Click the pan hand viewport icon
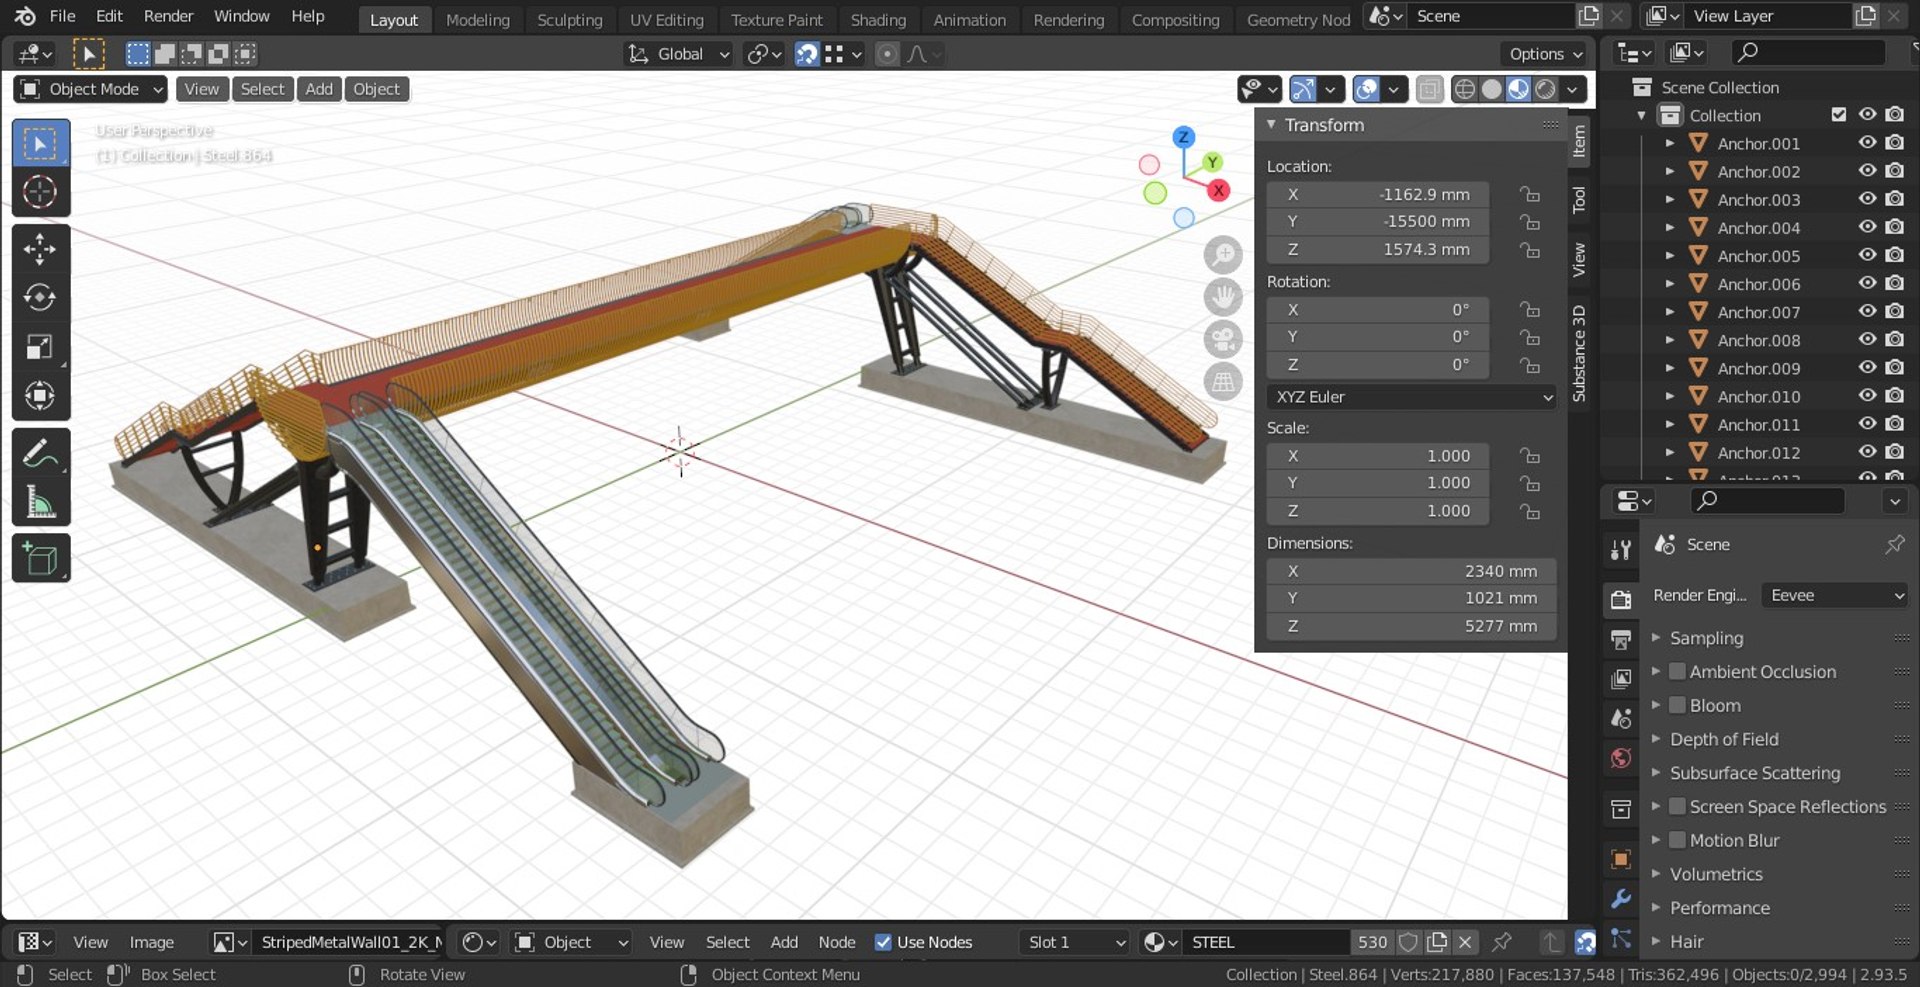Viewport: 1920px width, 987px height. coord(1223,297)
